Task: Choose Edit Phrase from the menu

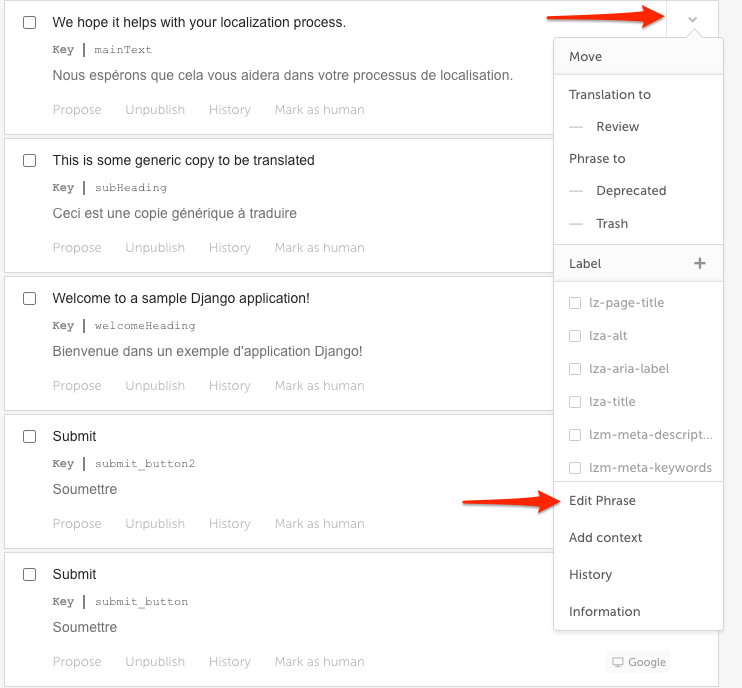Action: (602, 501)
